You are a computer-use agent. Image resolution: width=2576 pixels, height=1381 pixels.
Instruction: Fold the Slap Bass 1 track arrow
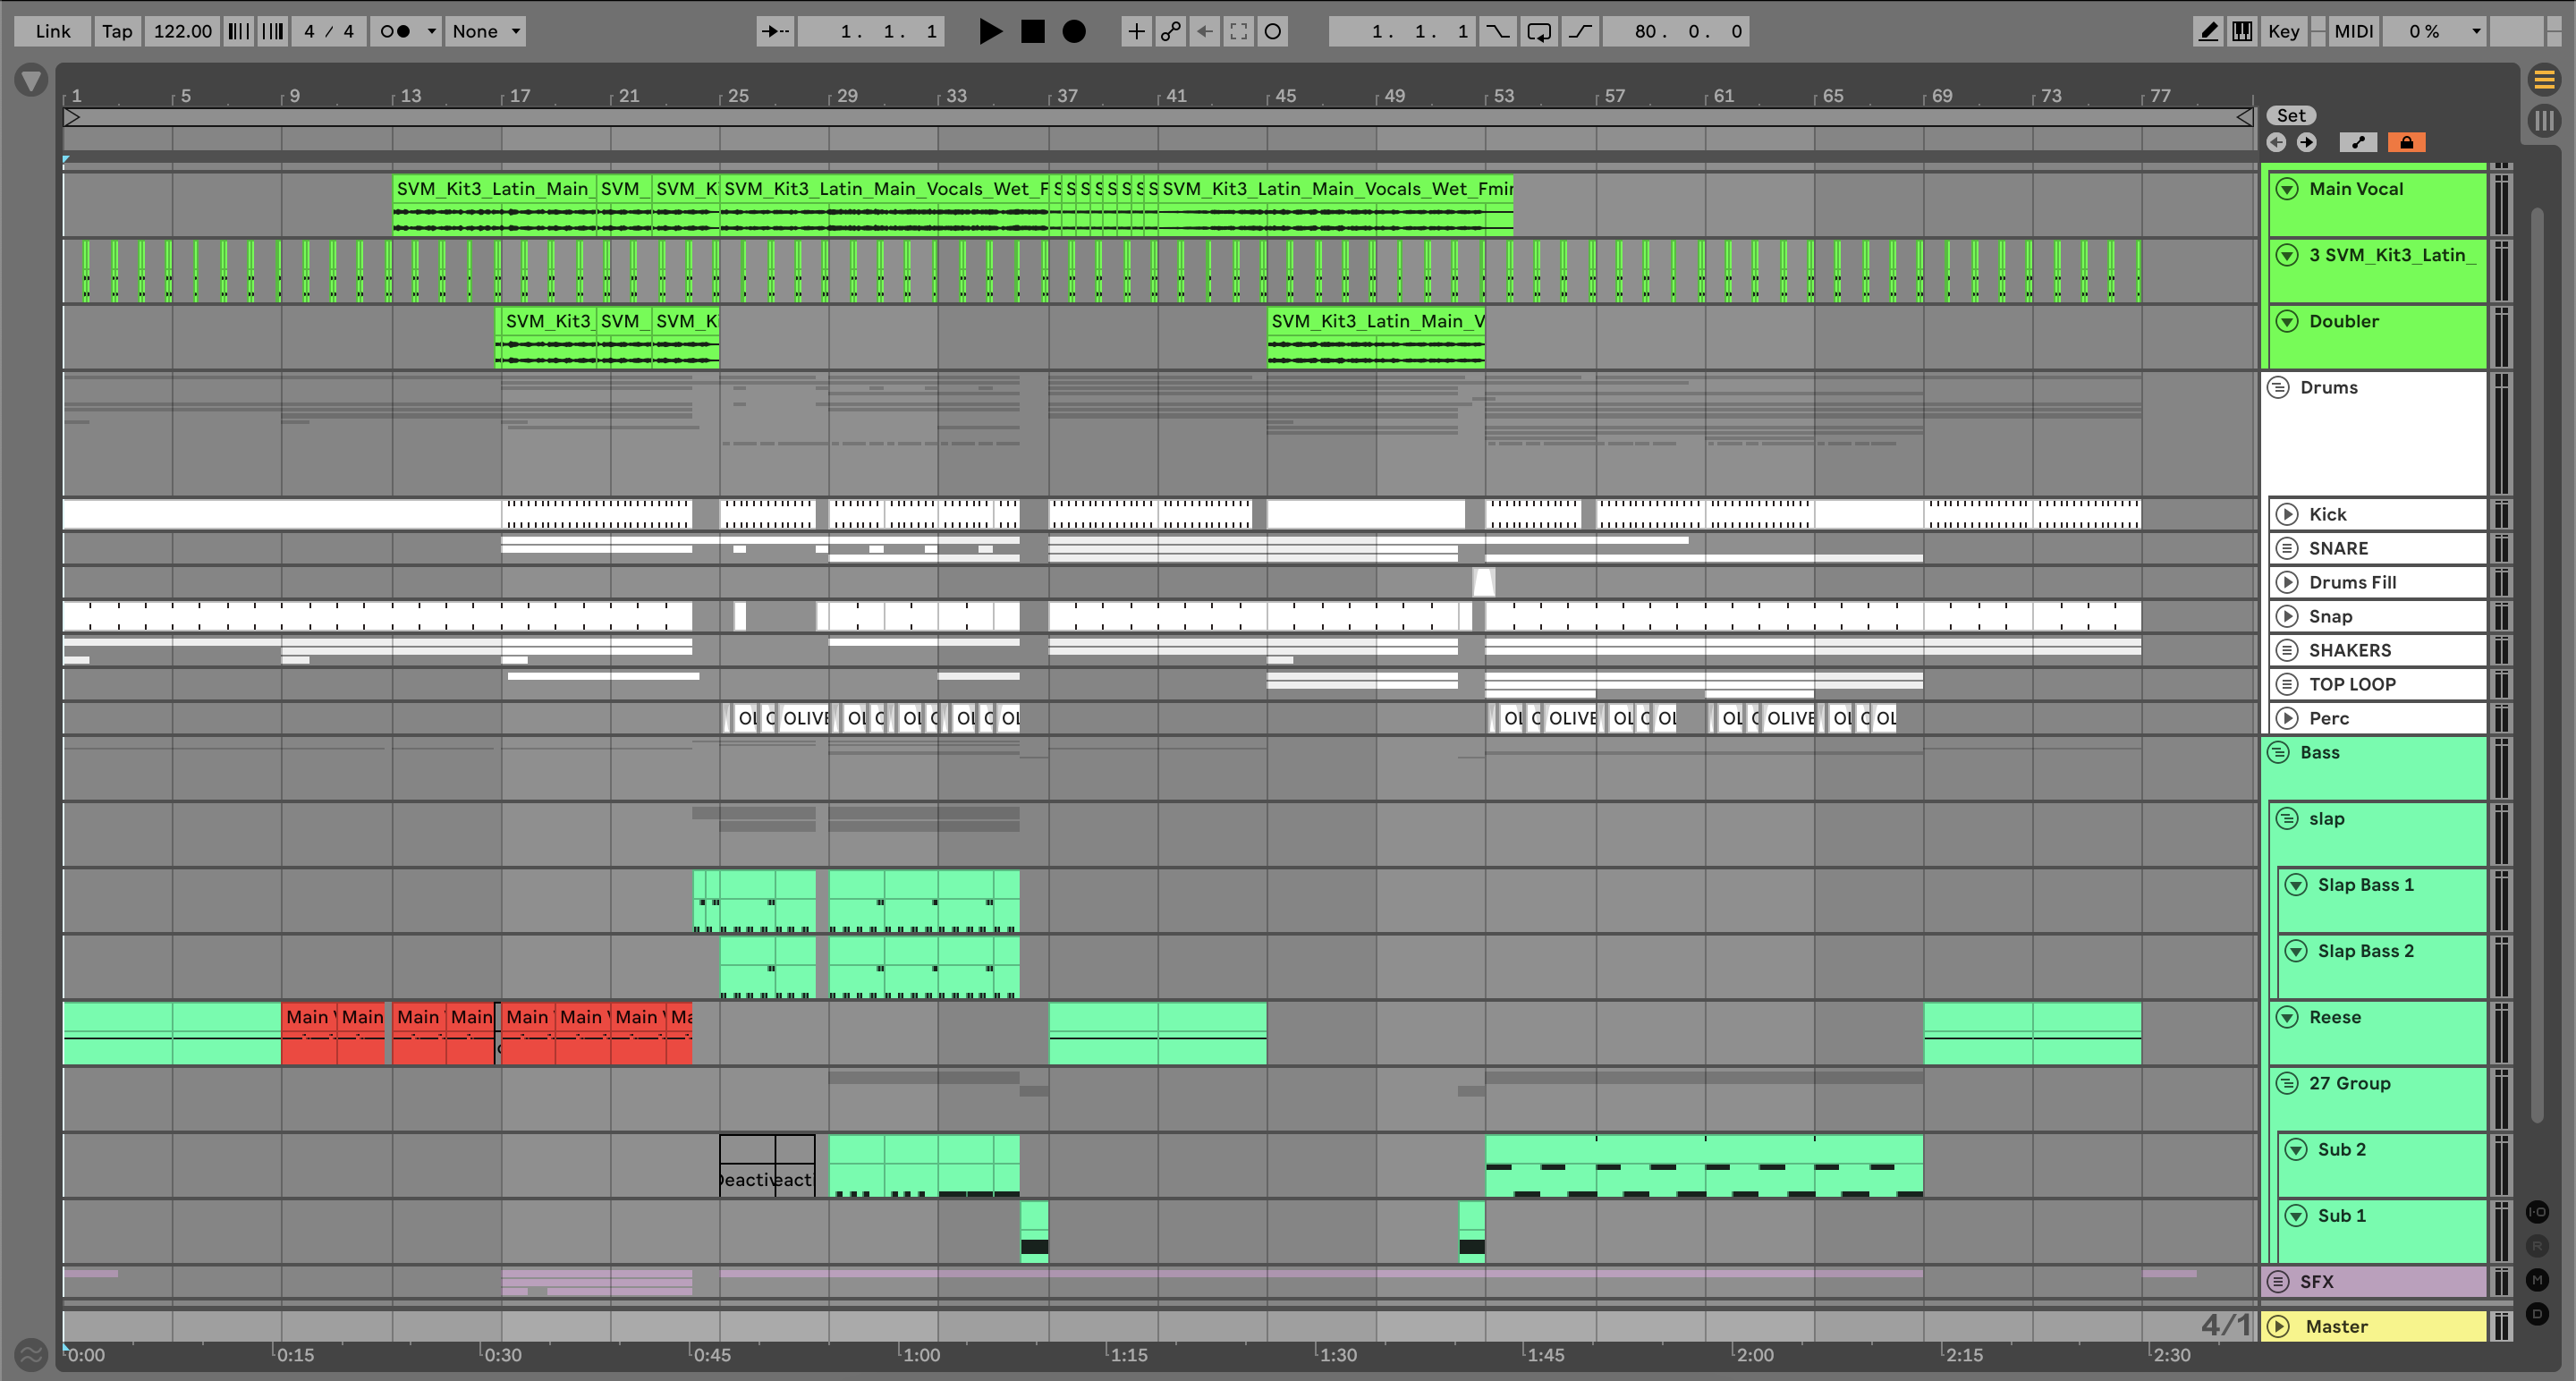click(x=2296, y=885)
